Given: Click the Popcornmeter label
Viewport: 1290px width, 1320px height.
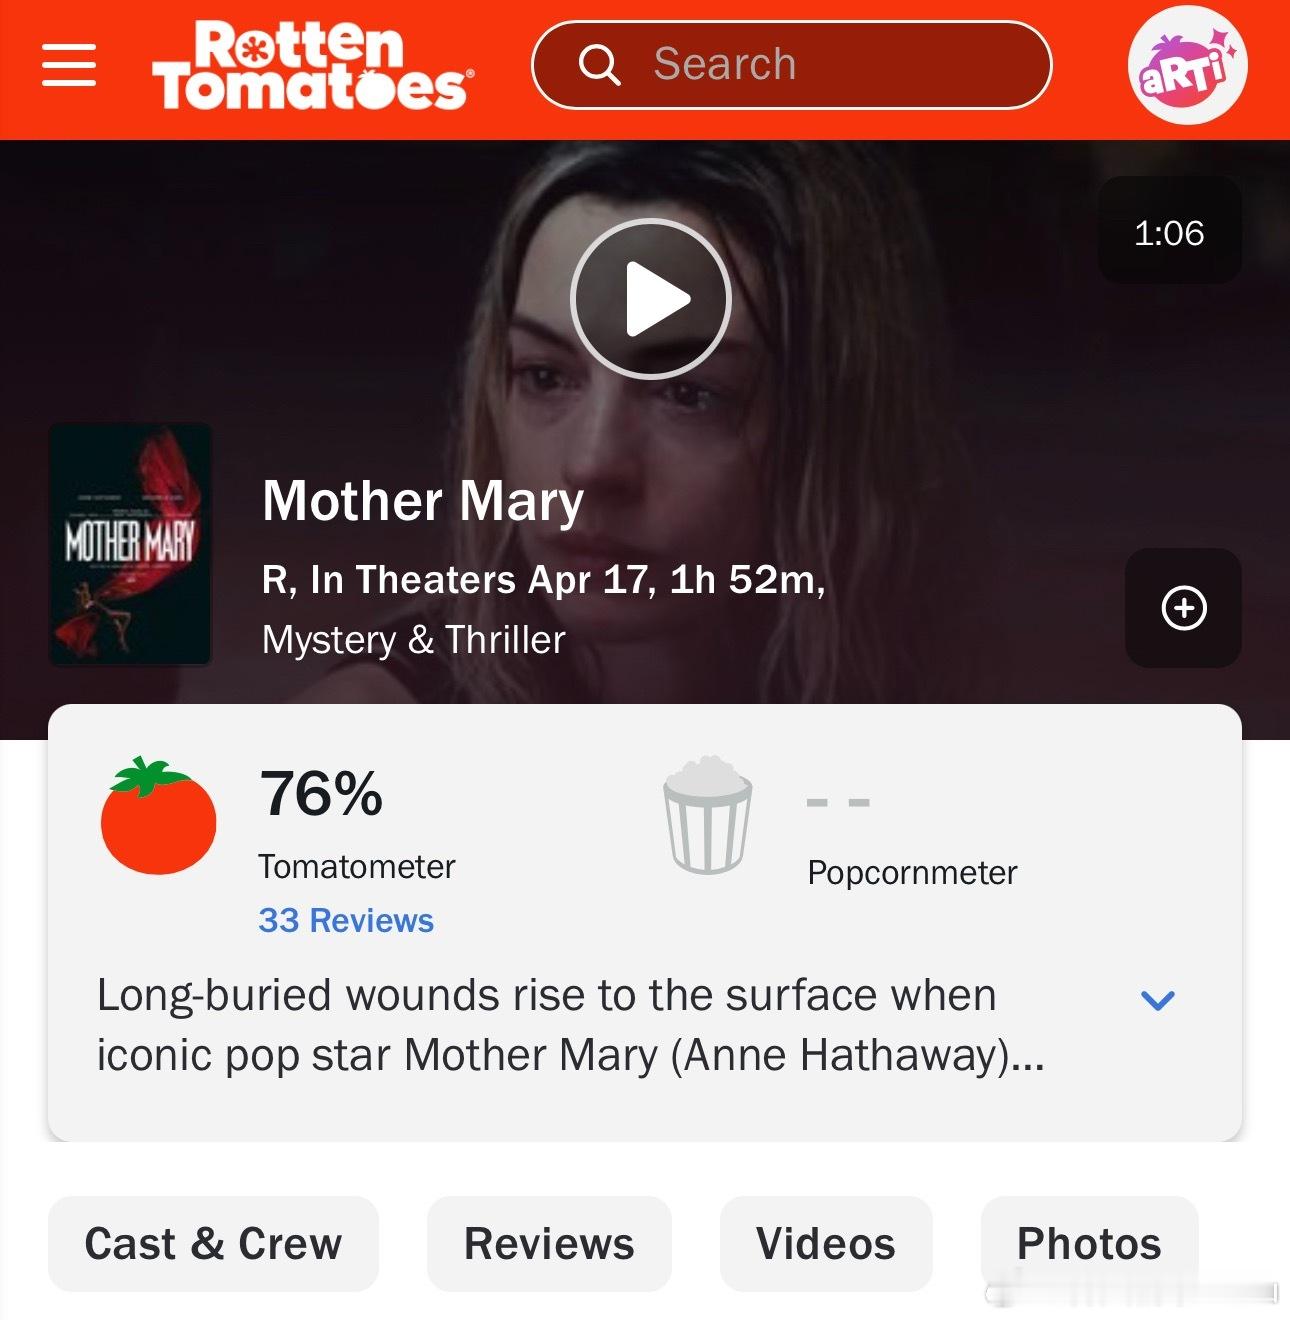Looking at the screenshot, I should (x=912, y=872).
